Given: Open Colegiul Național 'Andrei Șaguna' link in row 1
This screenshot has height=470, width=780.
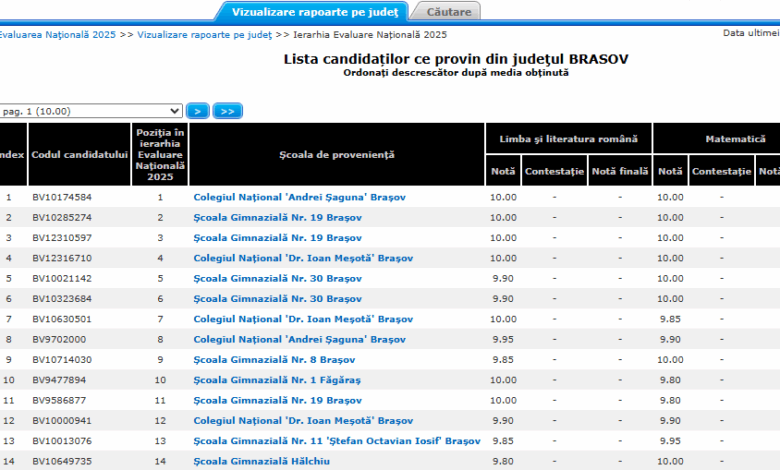Looking at the screenshot, I should point(299,197).
